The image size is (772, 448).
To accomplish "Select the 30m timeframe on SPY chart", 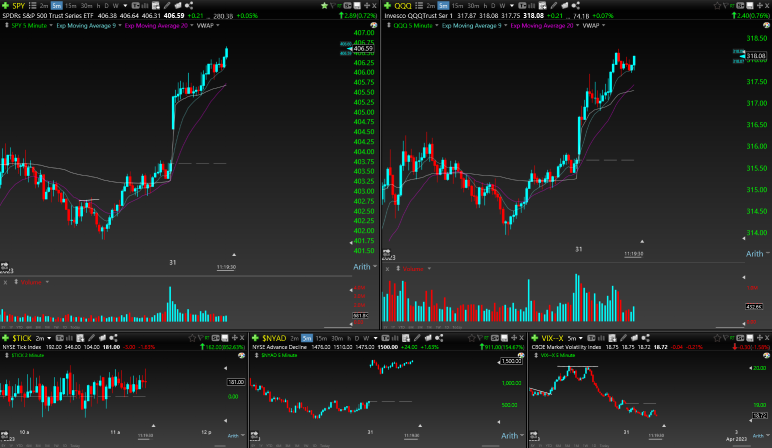I will coord(87,5).
